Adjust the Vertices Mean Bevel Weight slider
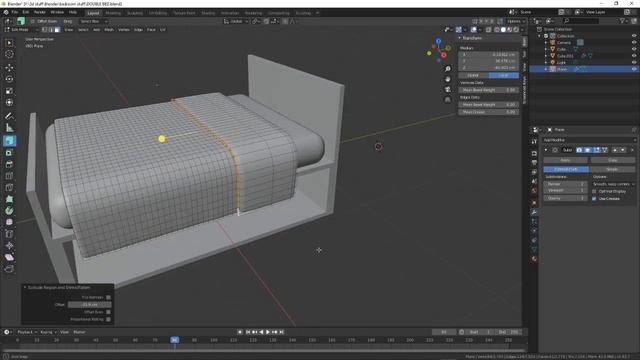 pos(488,90)
